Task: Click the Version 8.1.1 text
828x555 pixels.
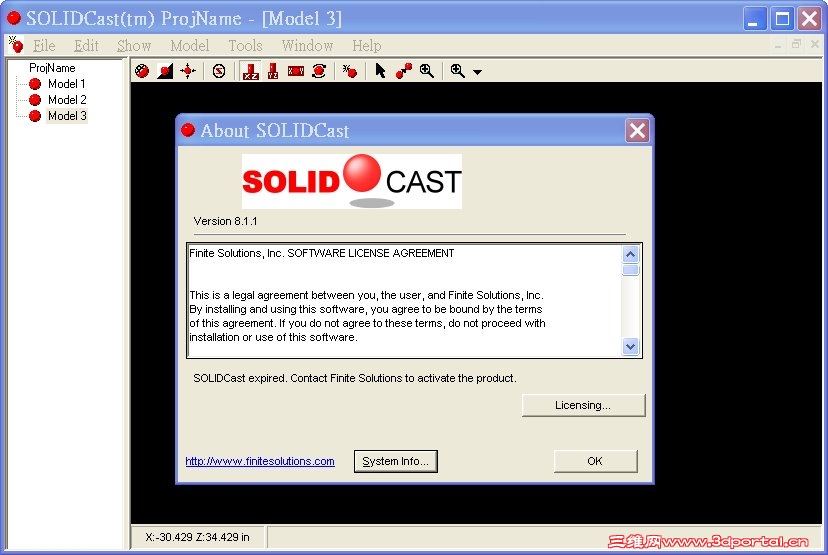Action: pos(225,221)
